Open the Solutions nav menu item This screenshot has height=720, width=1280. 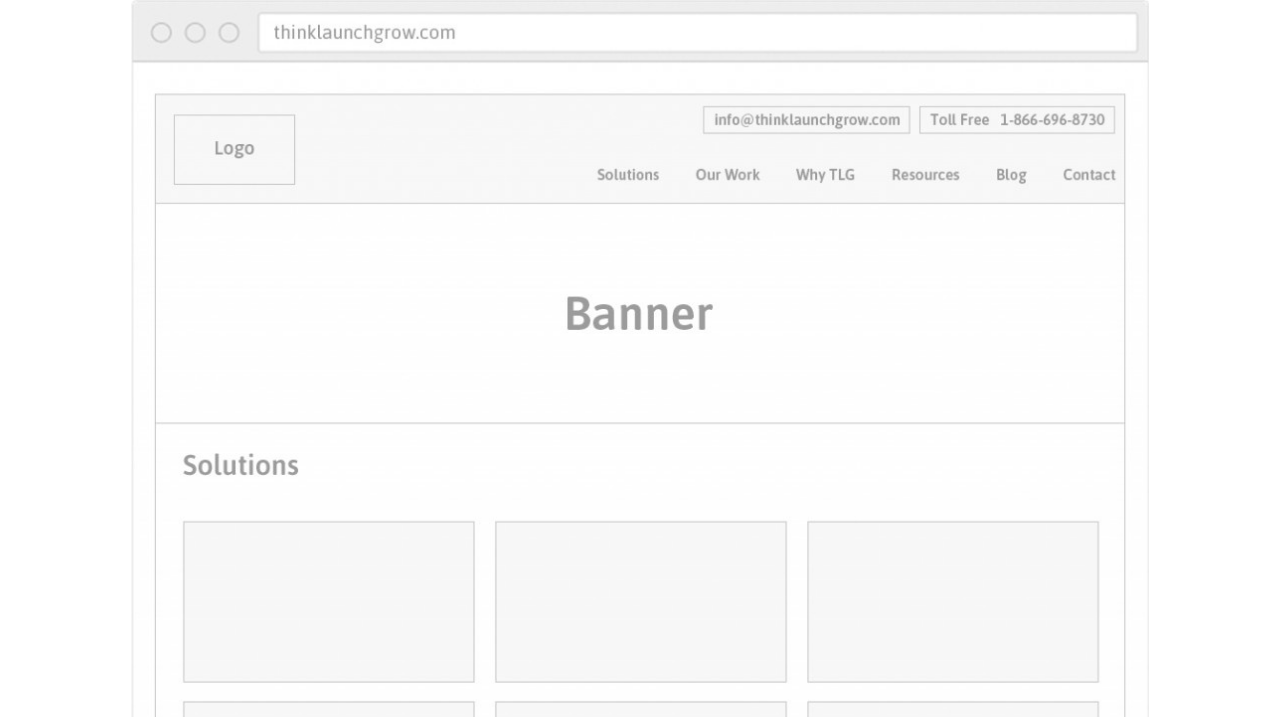point(628,175)
